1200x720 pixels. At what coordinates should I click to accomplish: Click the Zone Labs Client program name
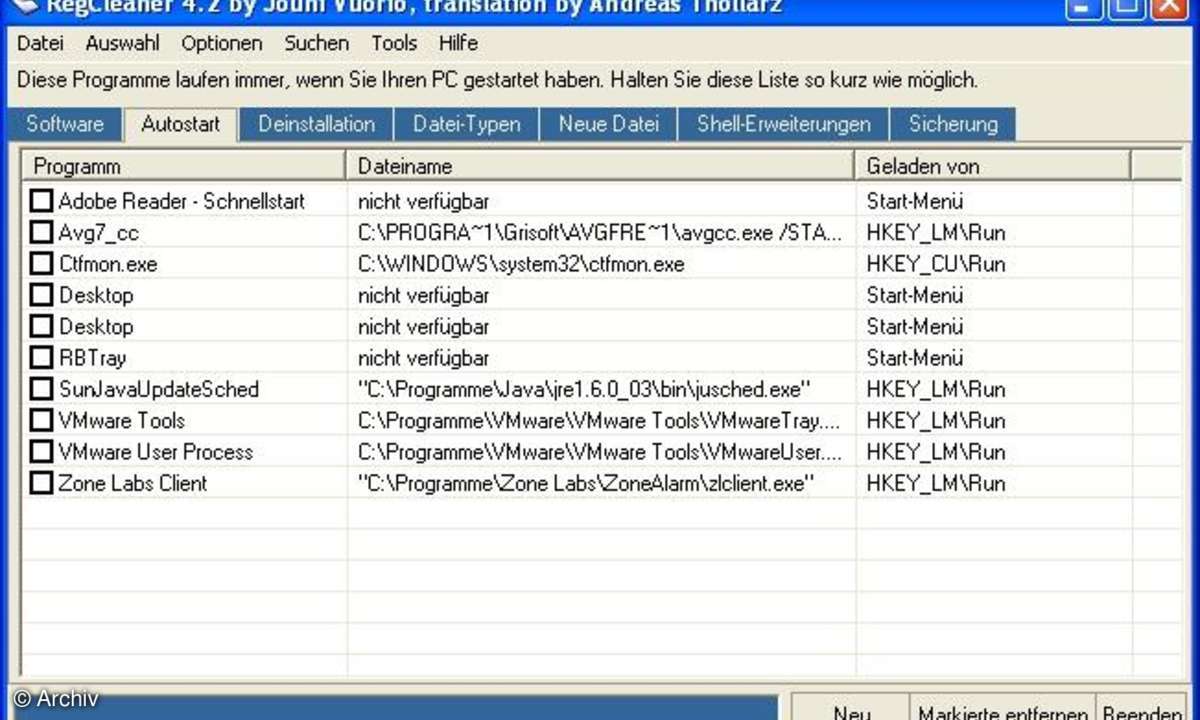click(x=133, y=483)
